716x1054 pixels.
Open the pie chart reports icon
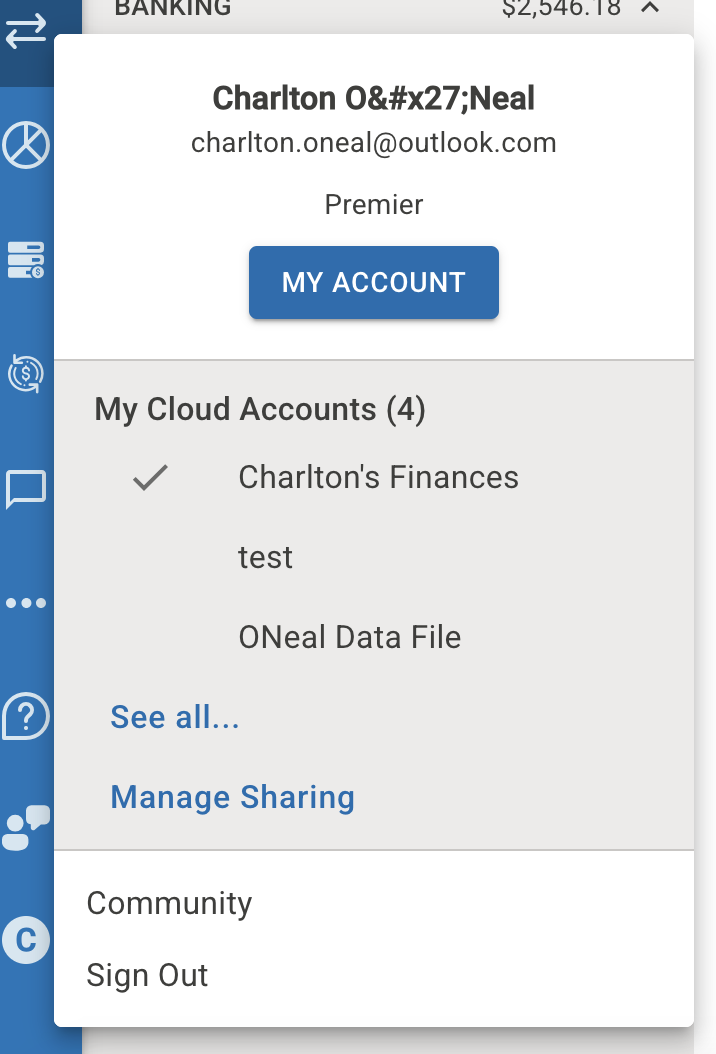click(26, 145)
